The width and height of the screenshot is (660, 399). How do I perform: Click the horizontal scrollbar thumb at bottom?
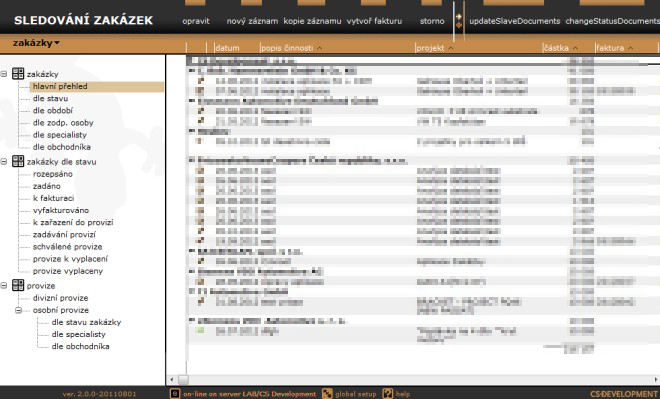pyautogui.click(x=183, y=379)
